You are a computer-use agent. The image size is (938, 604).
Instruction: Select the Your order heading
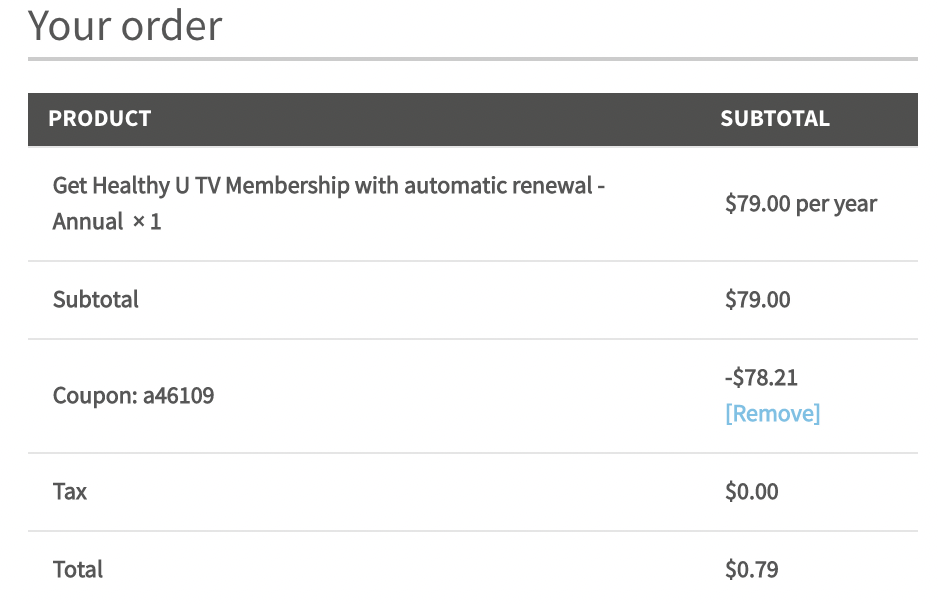pos(125,26)
